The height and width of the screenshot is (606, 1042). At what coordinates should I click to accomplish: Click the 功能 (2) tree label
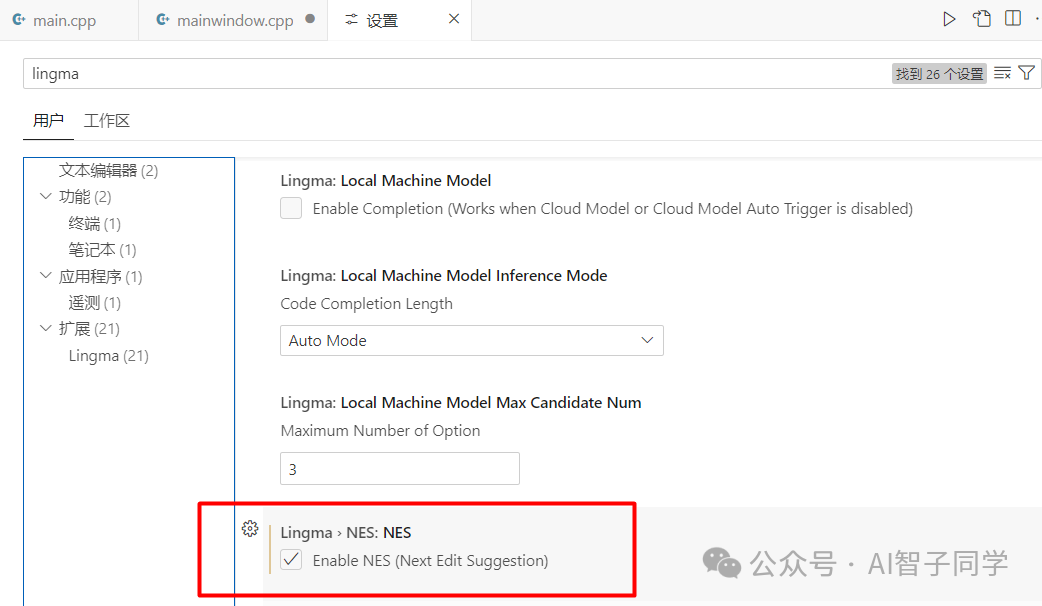(x=85, y=197)
